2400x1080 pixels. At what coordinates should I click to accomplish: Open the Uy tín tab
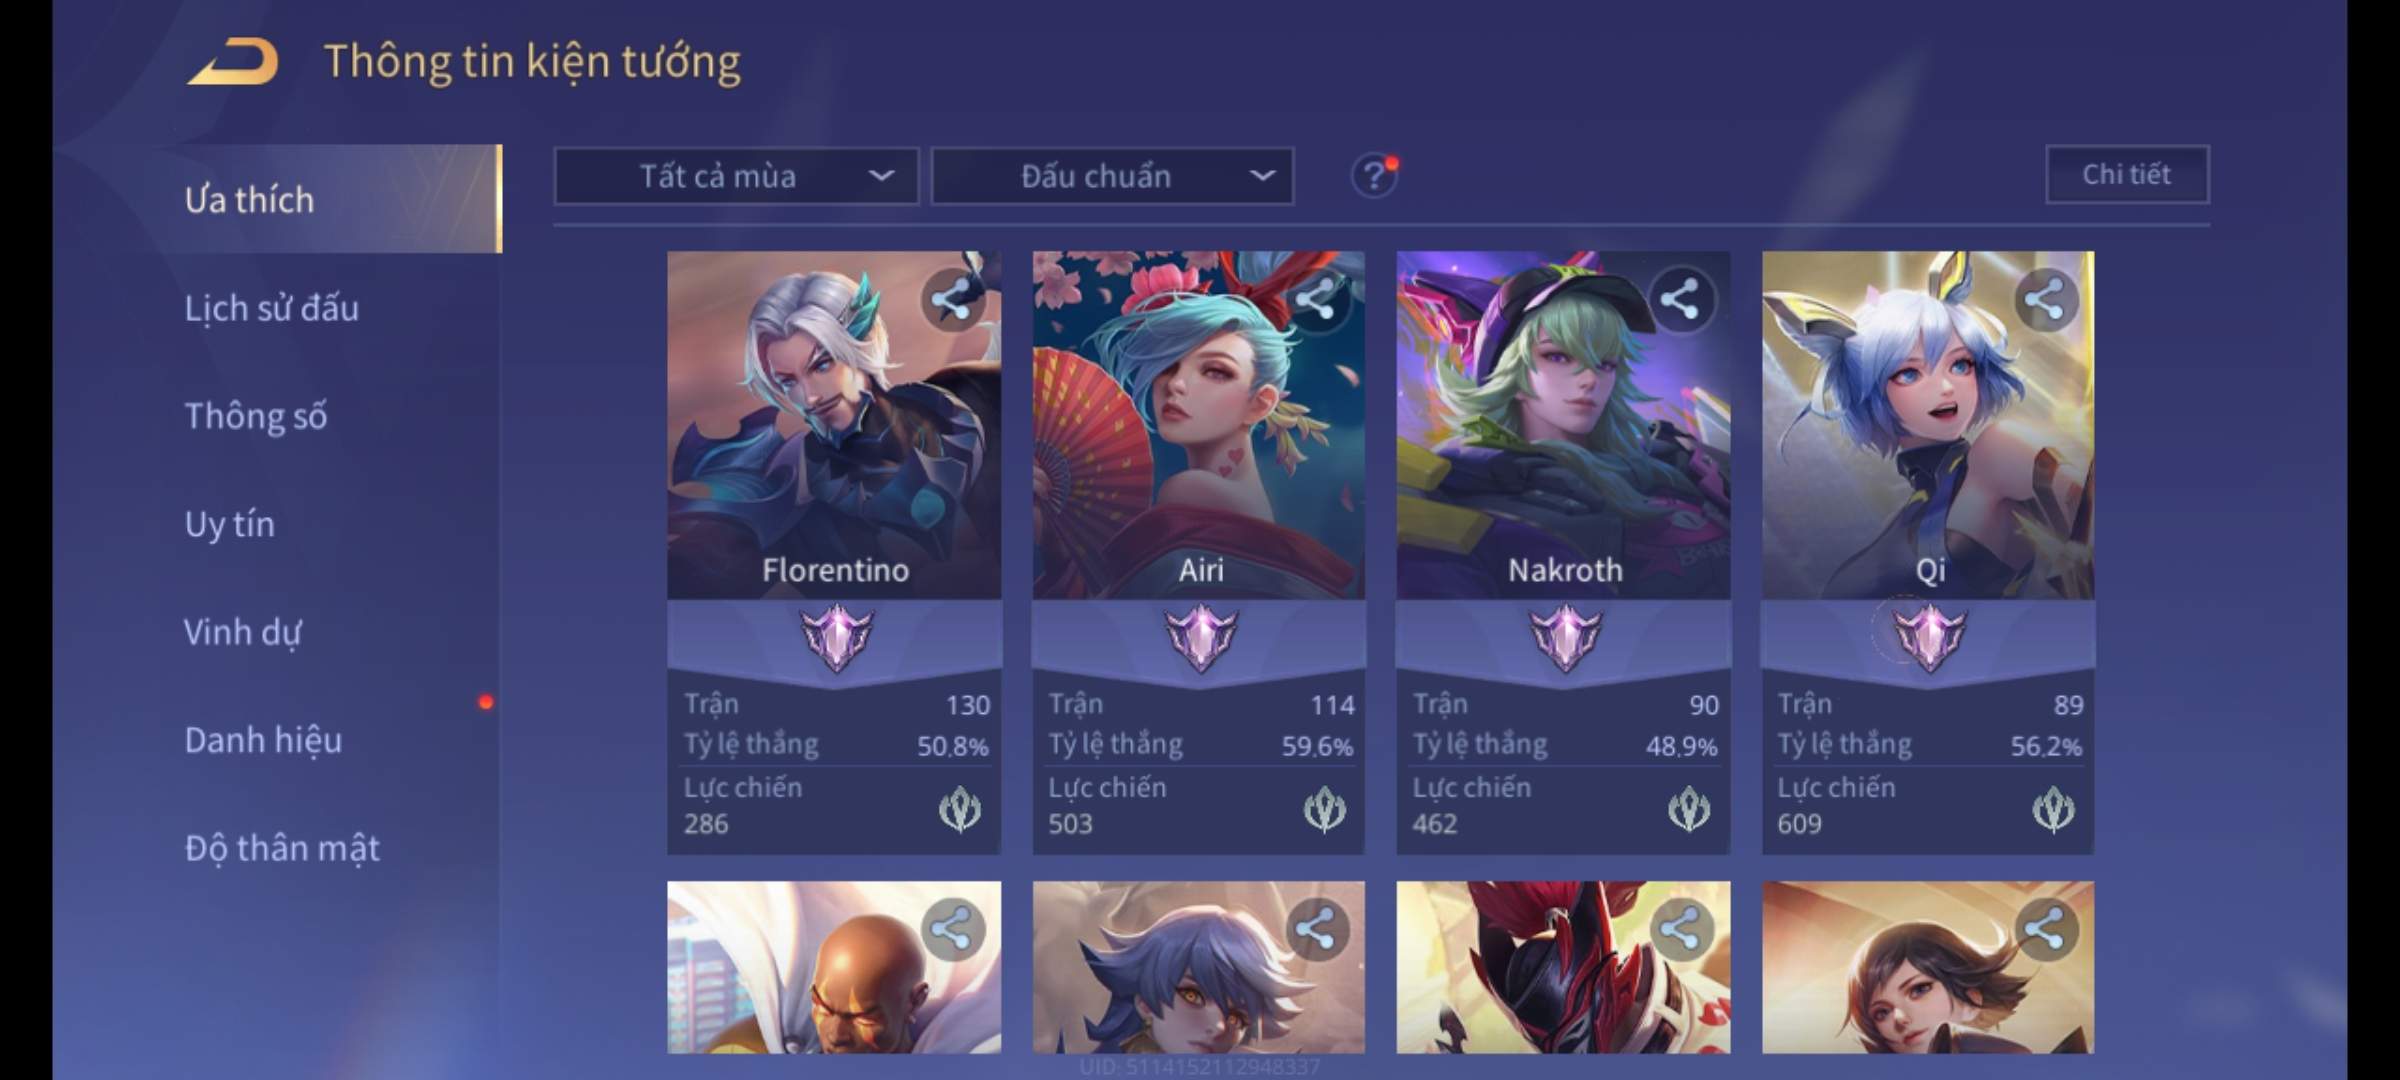tap(229, 524)
